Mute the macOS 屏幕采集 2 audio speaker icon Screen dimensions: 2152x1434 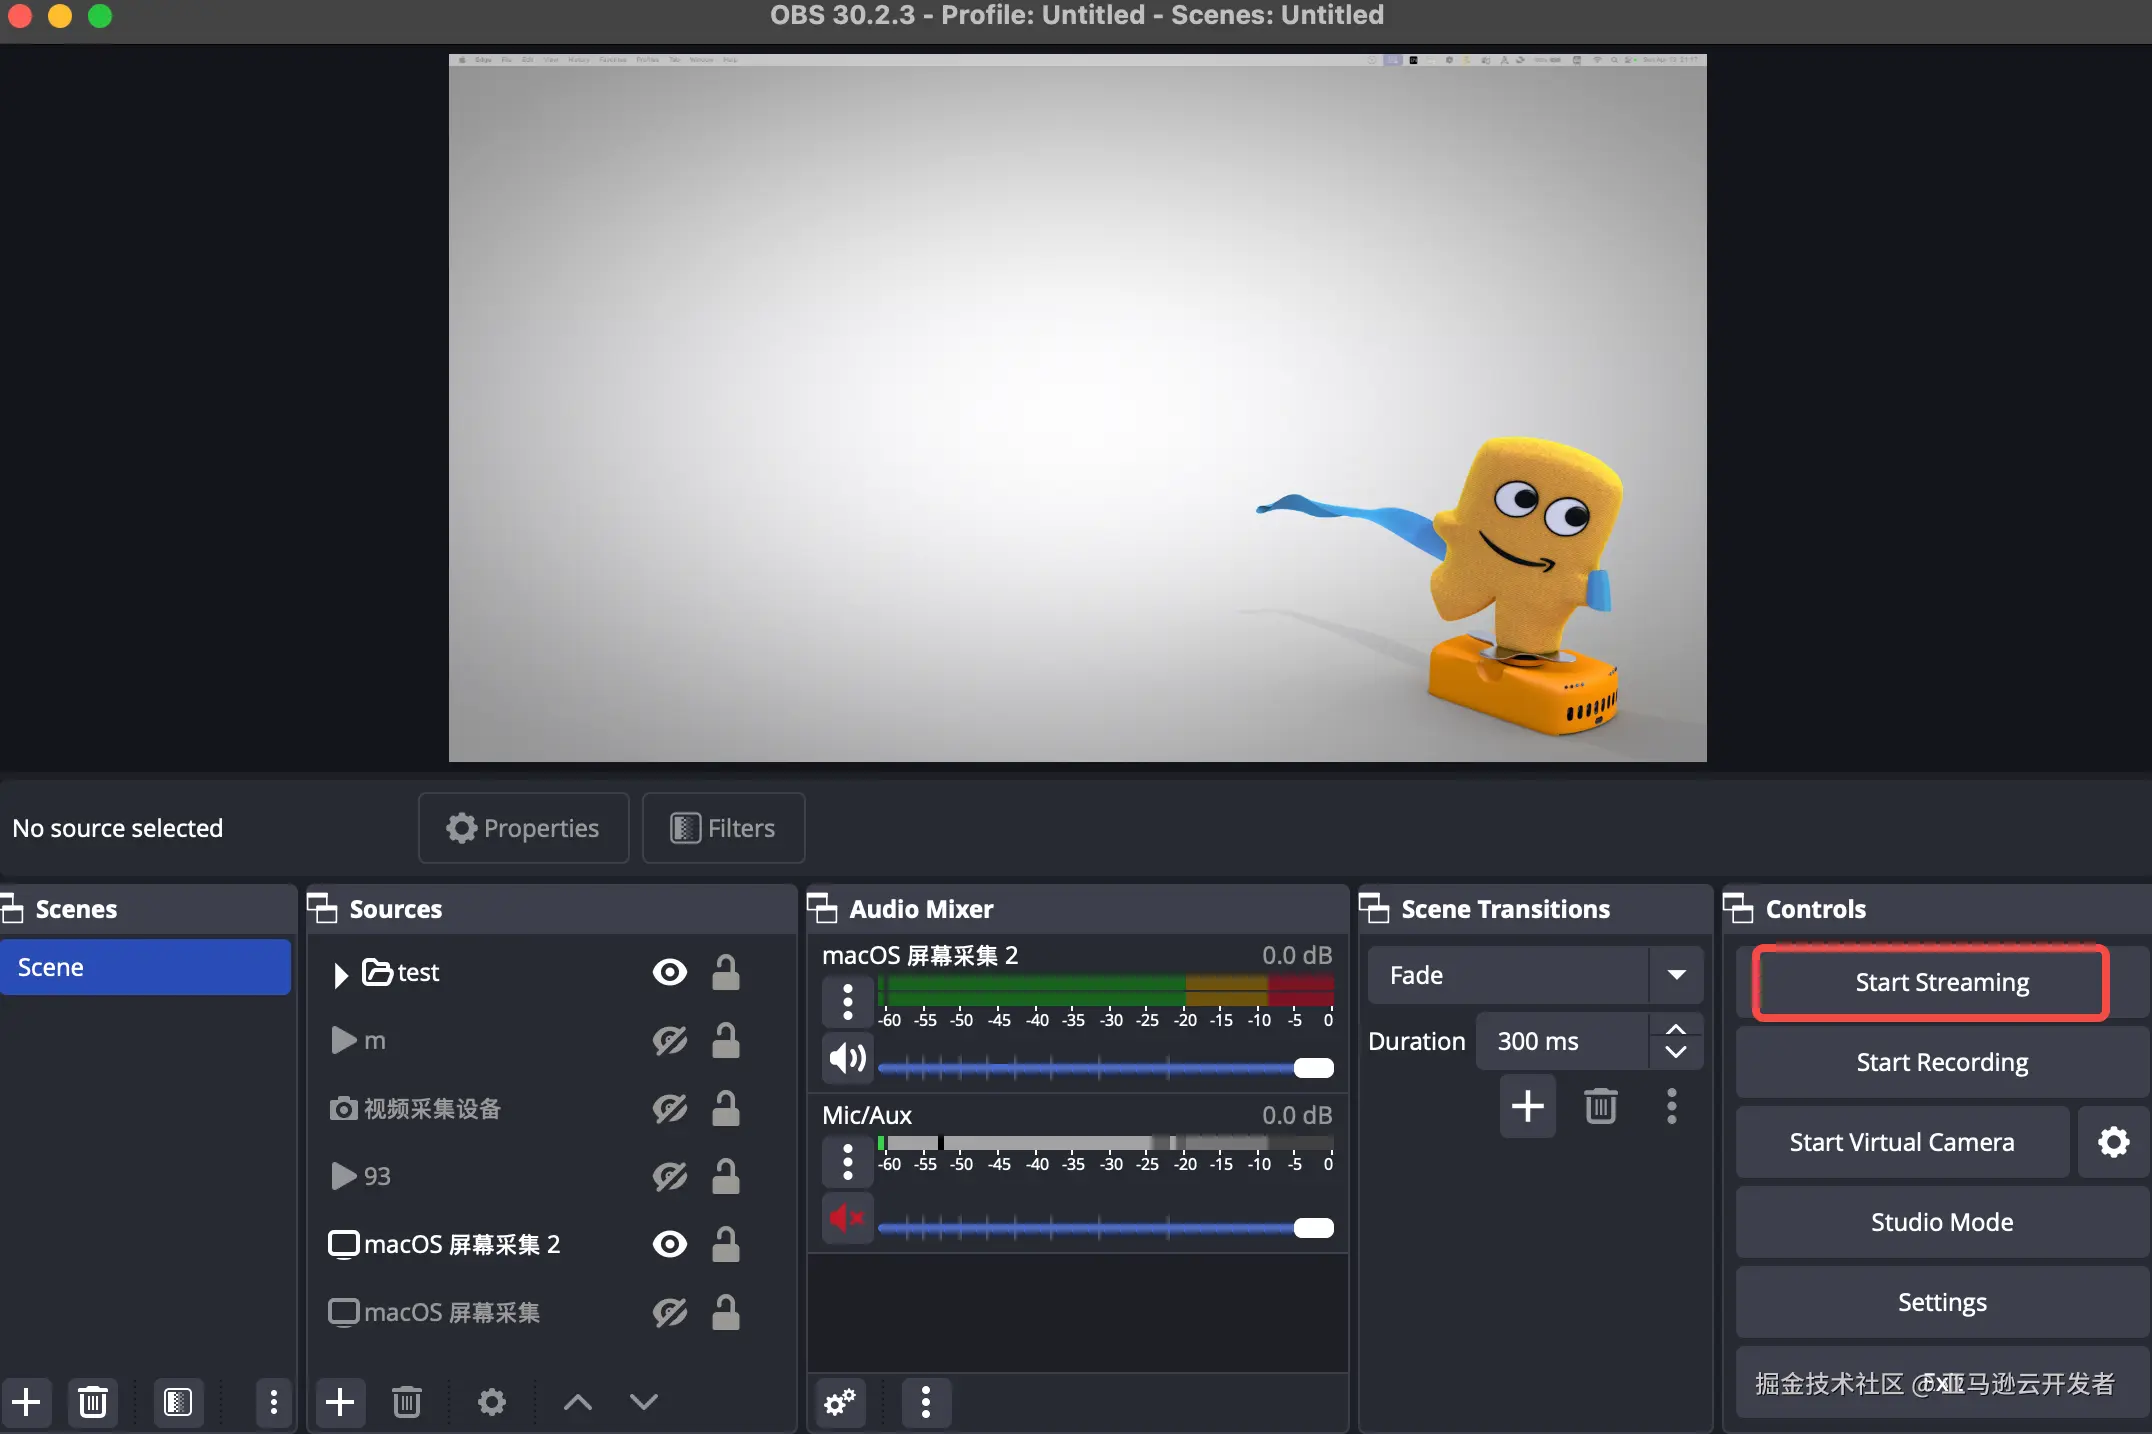pos(847,1058)
